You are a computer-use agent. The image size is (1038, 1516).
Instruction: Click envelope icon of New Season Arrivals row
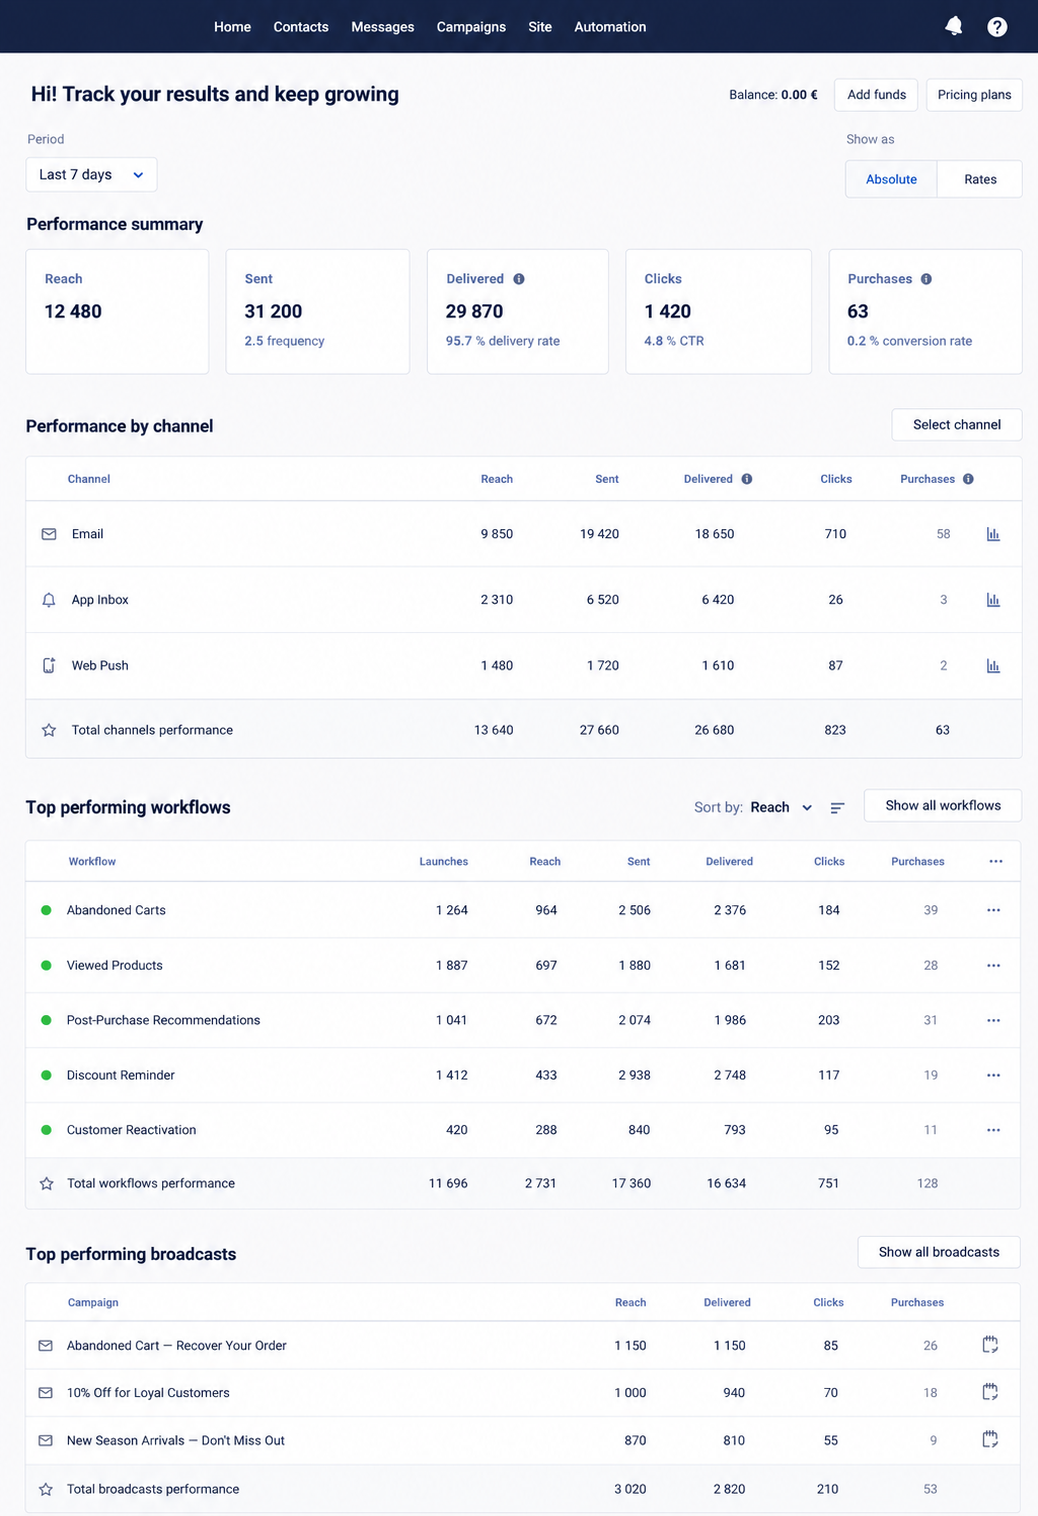pyautogui.click(x=46, y=1441)
